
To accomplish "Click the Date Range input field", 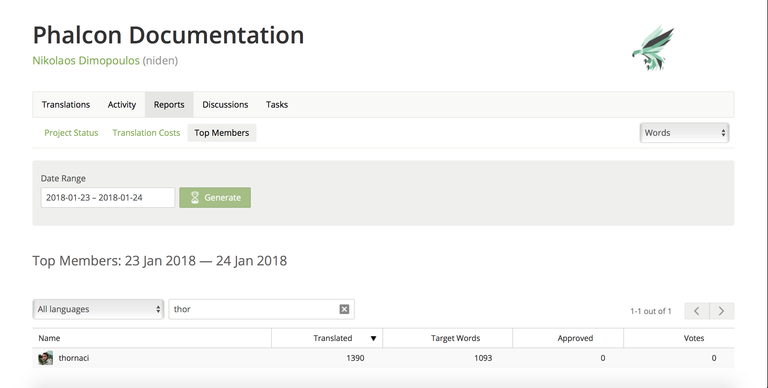I will click(108, 197).
